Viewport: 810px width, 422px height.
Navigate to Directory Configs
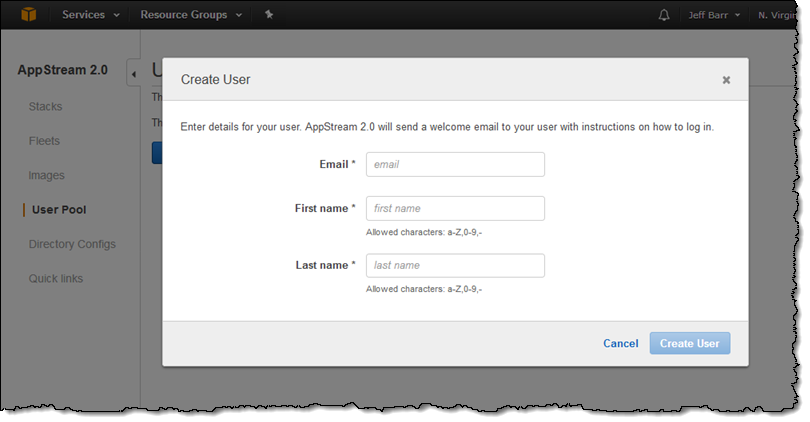[x=72, y=244]
